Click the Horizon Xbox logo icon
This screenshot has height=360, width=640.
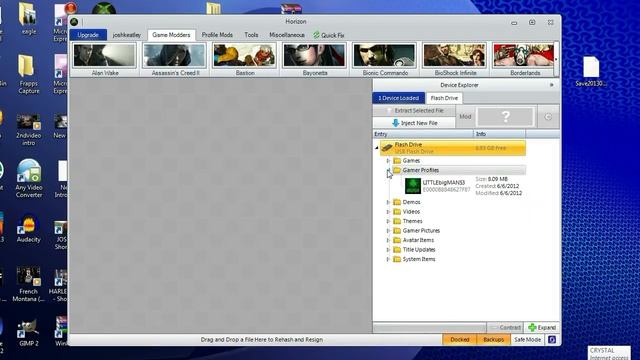[x=74, y=22]
